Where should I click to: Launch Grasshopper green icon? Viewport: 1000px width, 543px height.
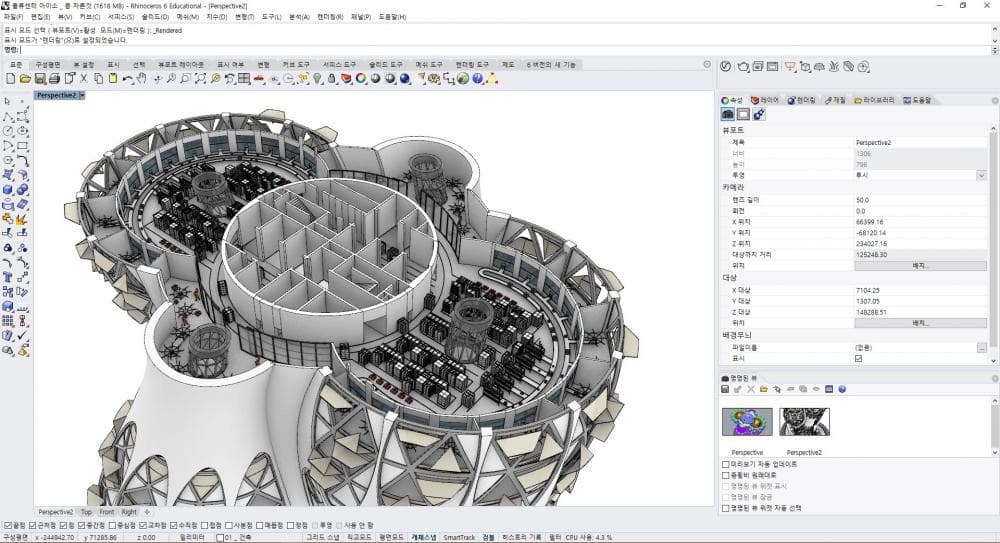click(x=463, y=78)
